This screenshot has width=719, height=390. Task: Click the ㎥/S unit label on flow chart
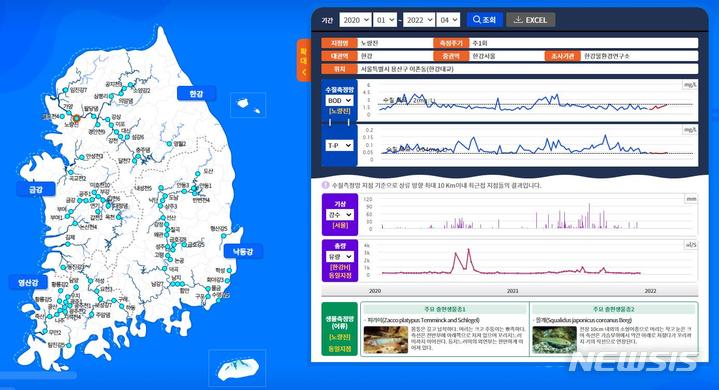click(691, 245)
